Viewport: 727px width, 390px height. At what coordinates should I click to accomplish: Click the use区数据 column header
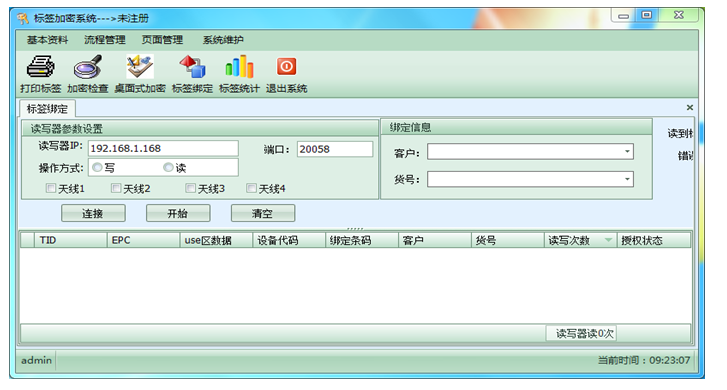pyautogui.click(x=216, y=240)
